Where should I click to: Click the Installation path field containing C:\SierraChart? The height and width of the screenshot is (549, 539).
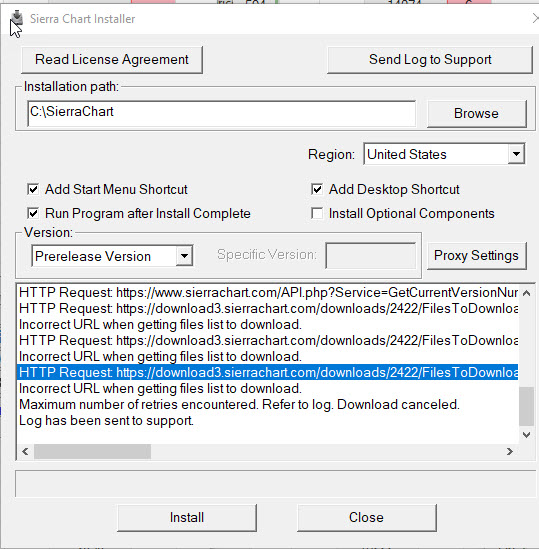click(221, 113)
